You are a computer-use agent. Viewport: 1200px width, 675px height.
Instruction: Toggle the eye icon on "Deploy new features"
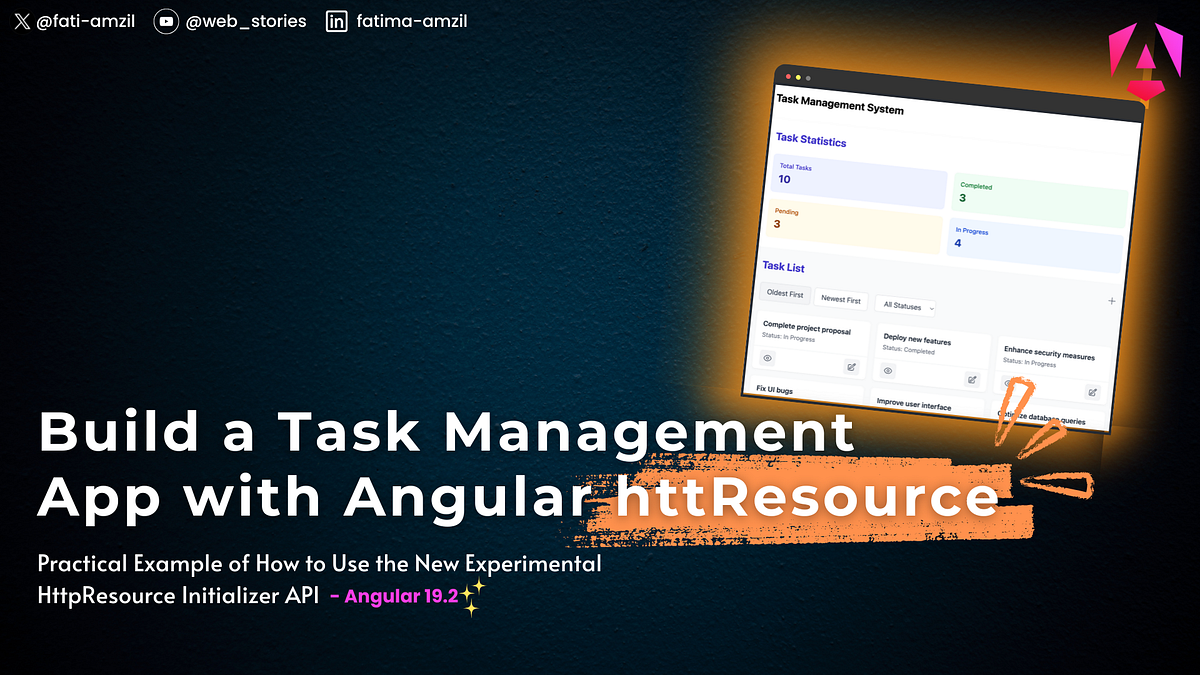coord(888,370)
